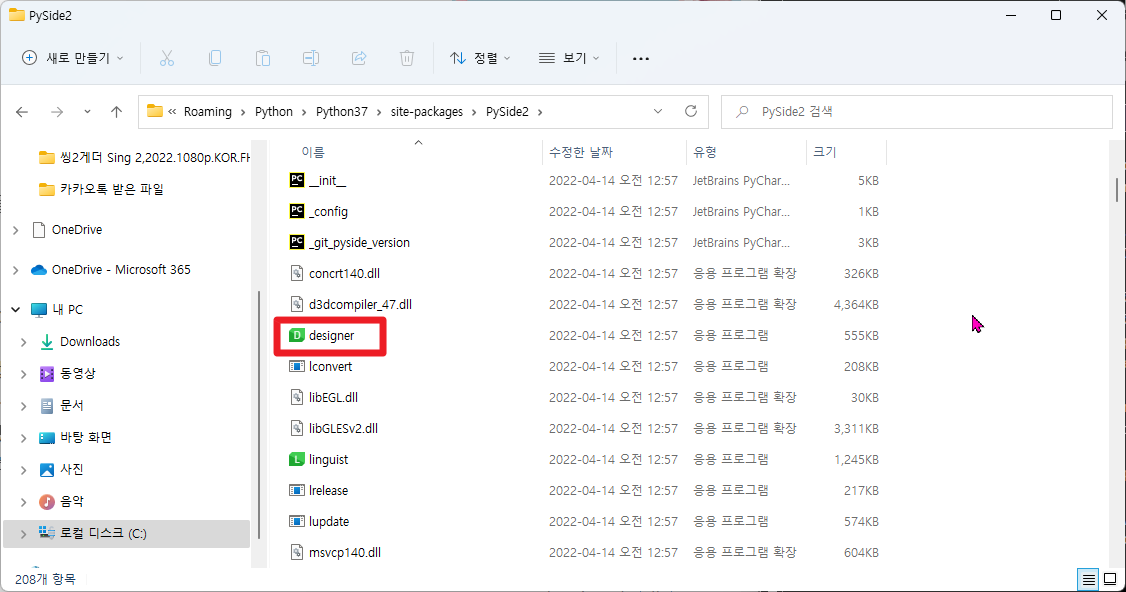The image size is (1126, 592).
Task: Click the Downloads arrow icon in sidebar
Action: (x=47, y=342)
